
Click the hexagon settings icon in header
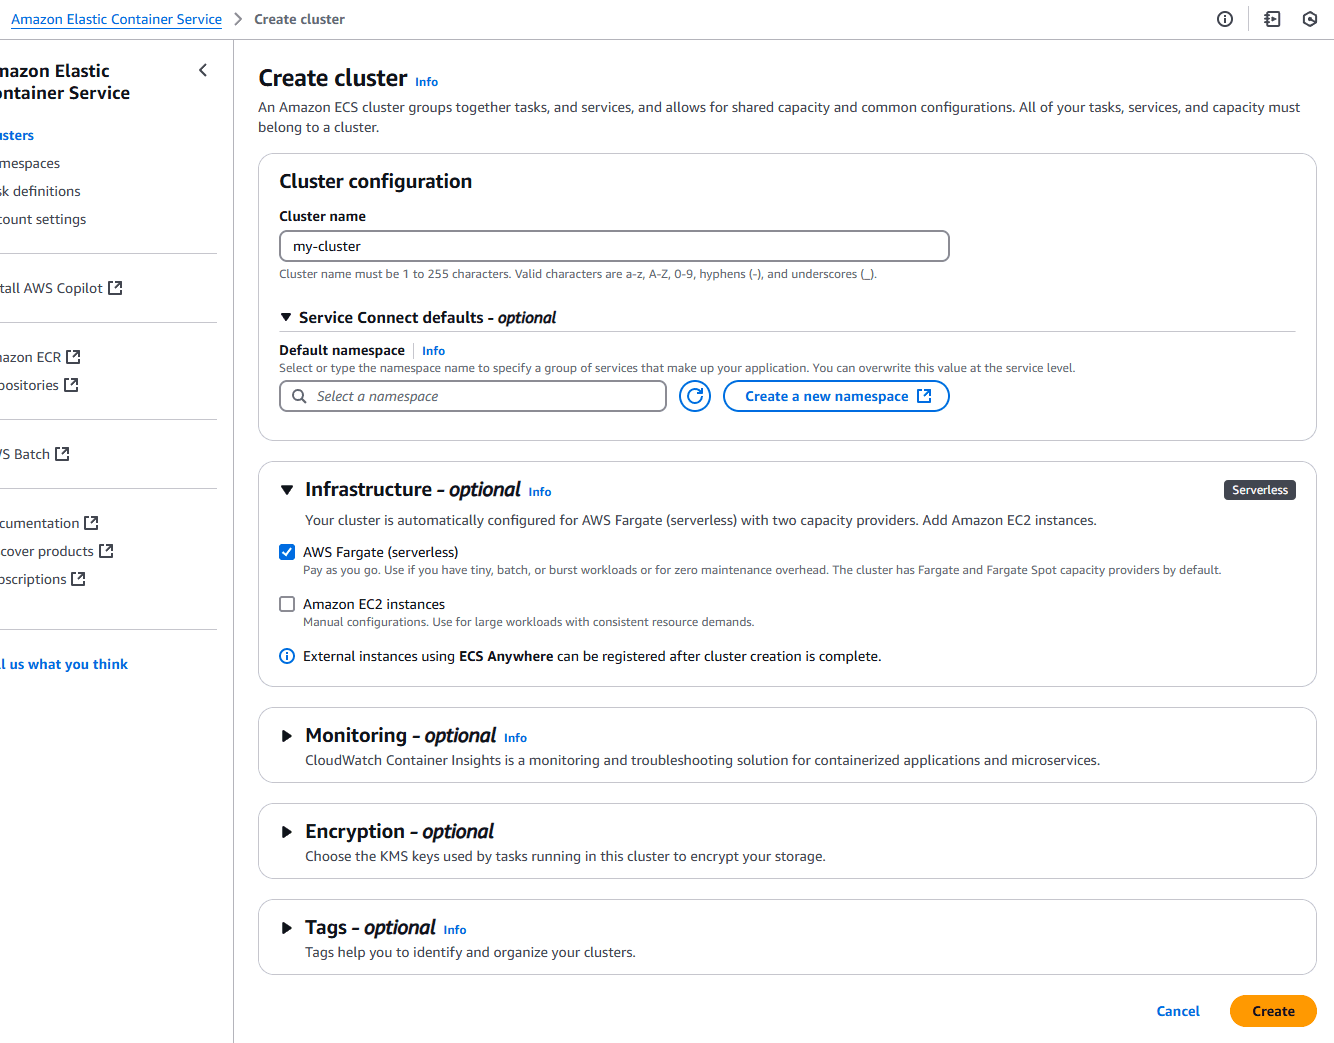(x=1310, y=19)
